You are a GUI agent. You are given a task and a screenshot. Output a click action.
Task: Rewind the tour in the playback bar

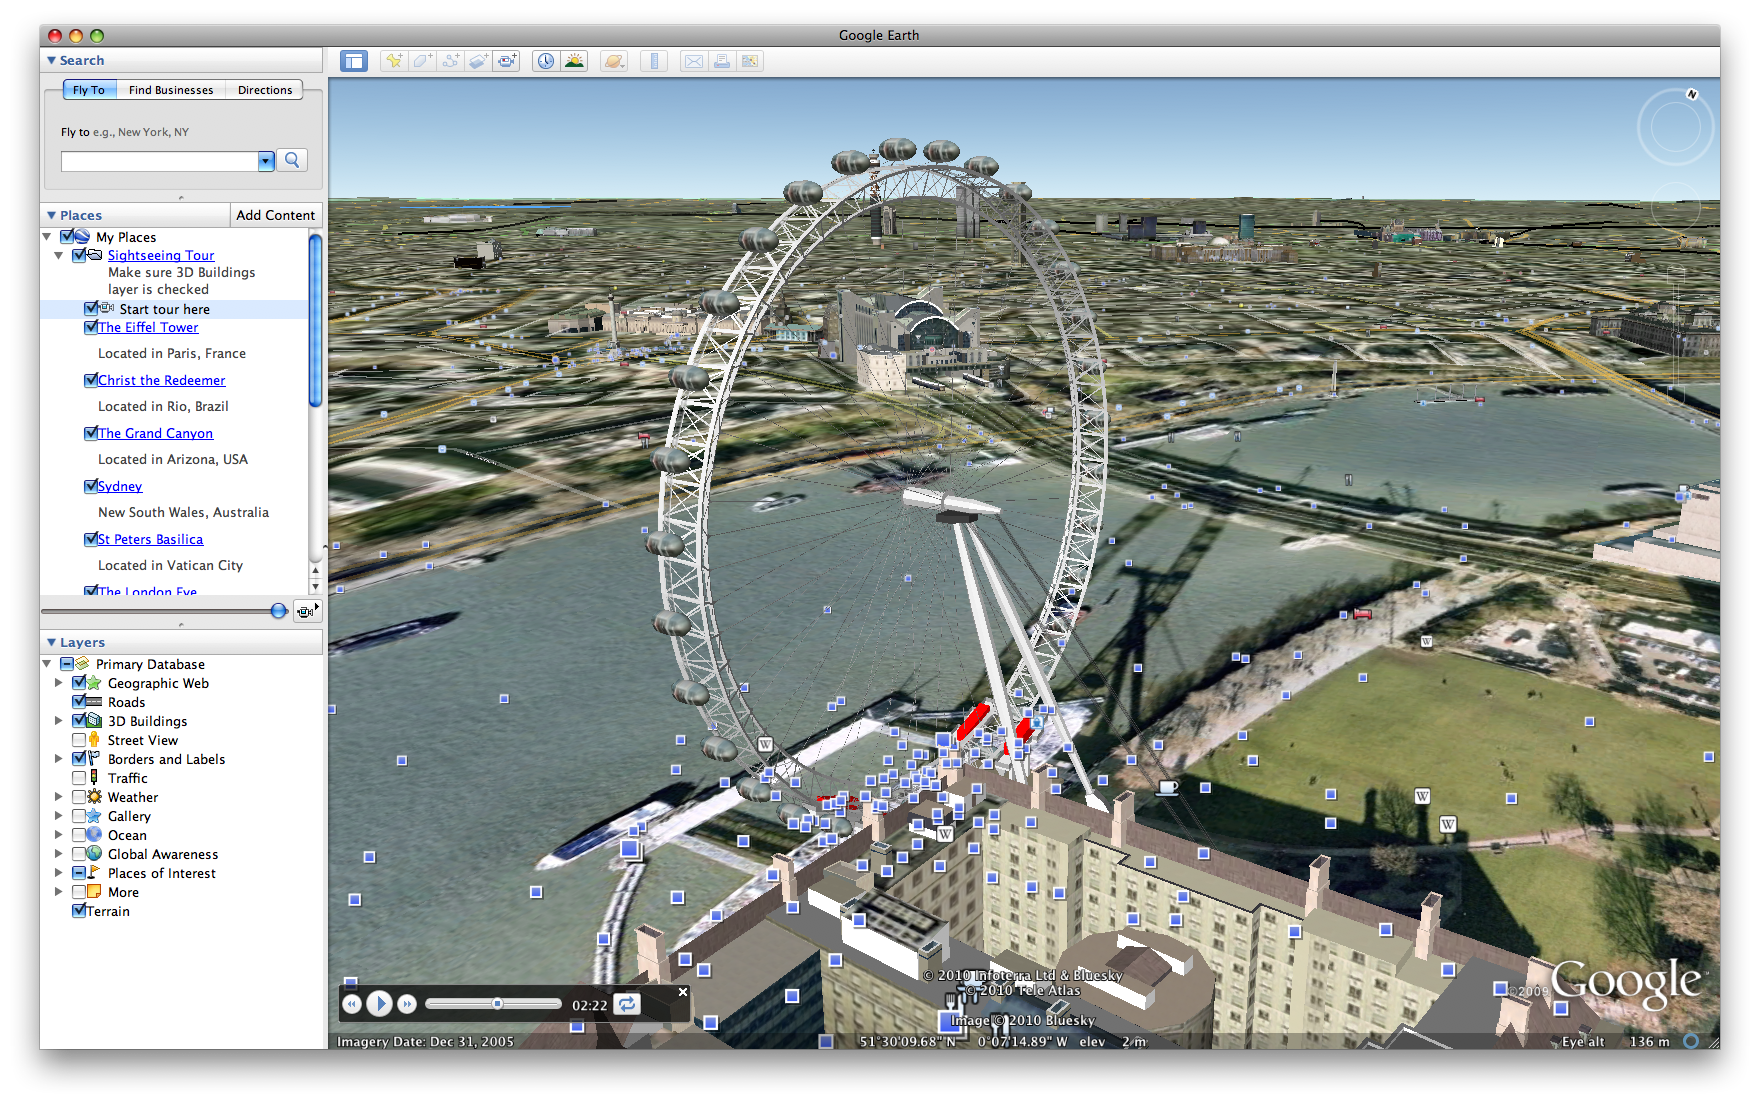pos(352,1004)
